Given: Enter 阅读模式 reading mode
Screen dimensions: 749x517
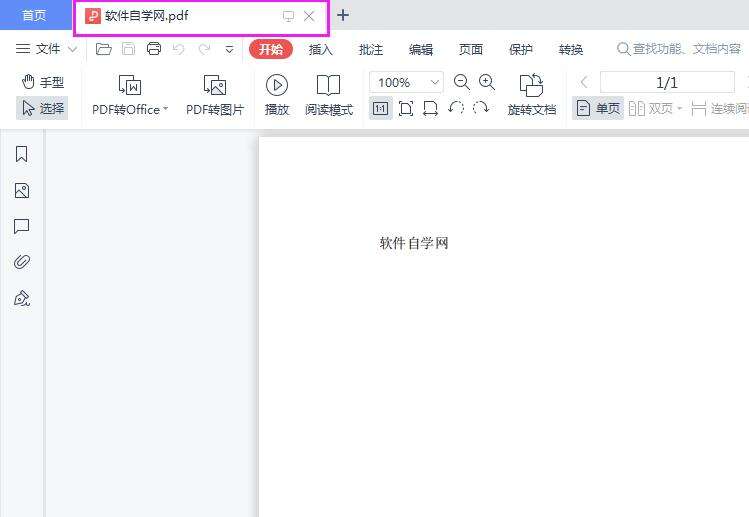Looking at the screenshot, I should (329, 95).
